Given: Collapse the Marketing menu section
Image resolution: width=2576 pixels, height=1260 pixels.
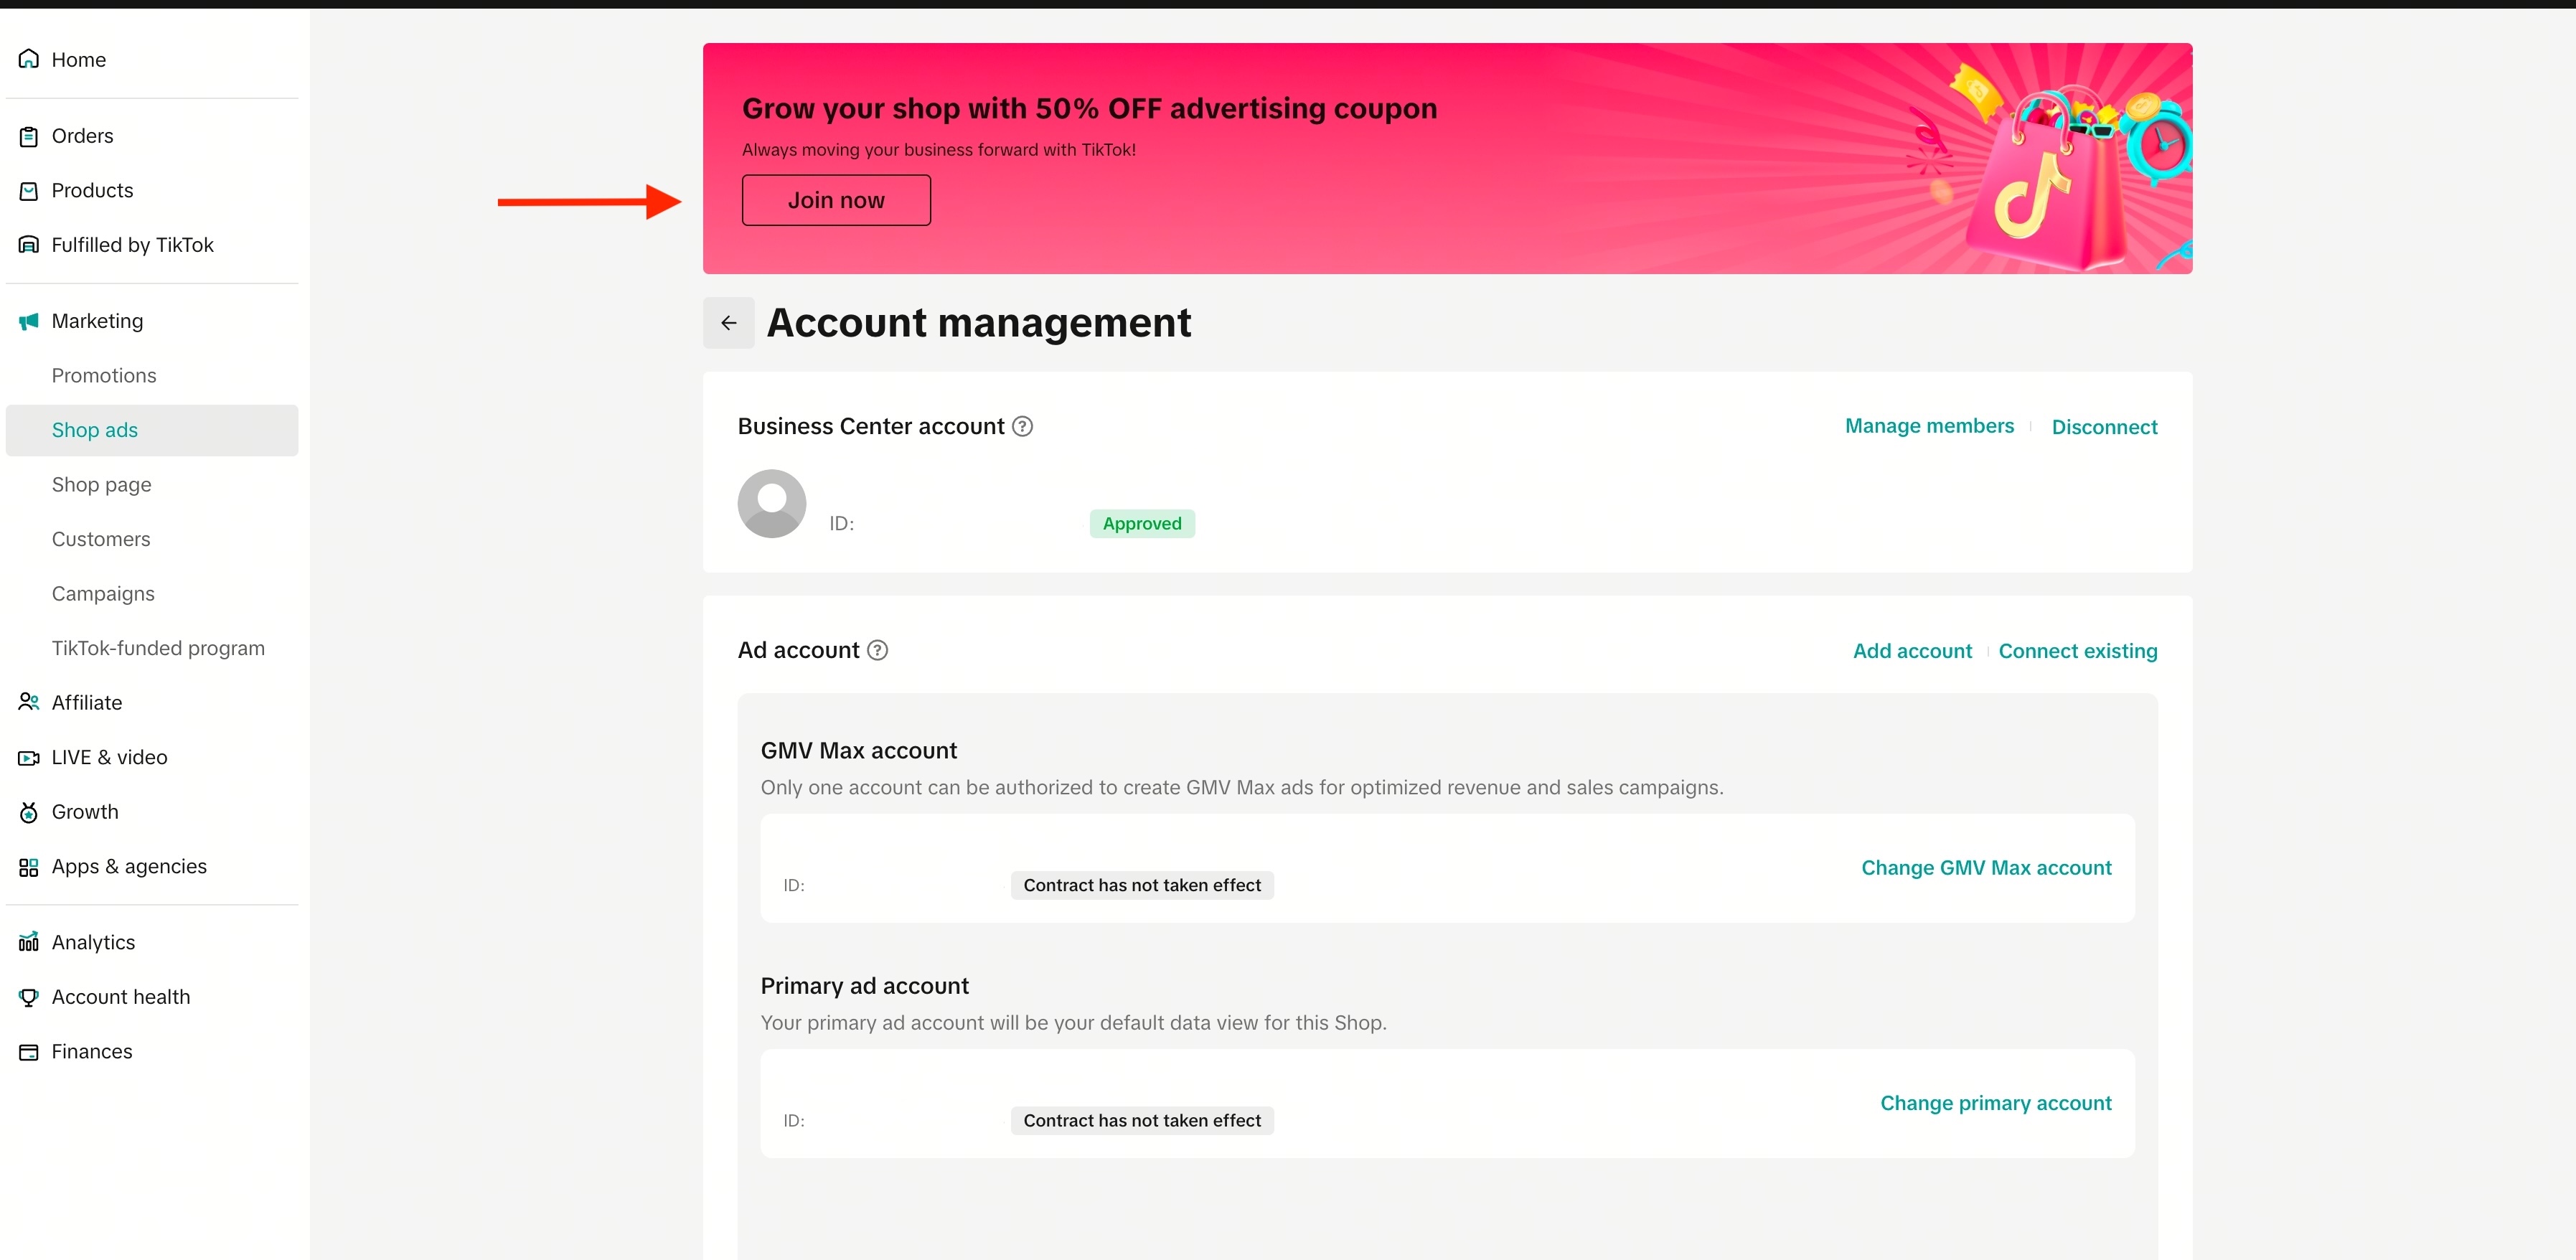Looking at the screenshot, I should (x=152, y=321).
